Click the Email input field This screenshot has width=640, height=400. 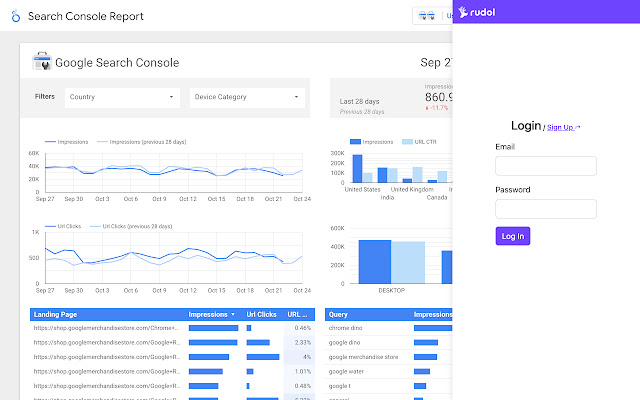click(546, 166)
